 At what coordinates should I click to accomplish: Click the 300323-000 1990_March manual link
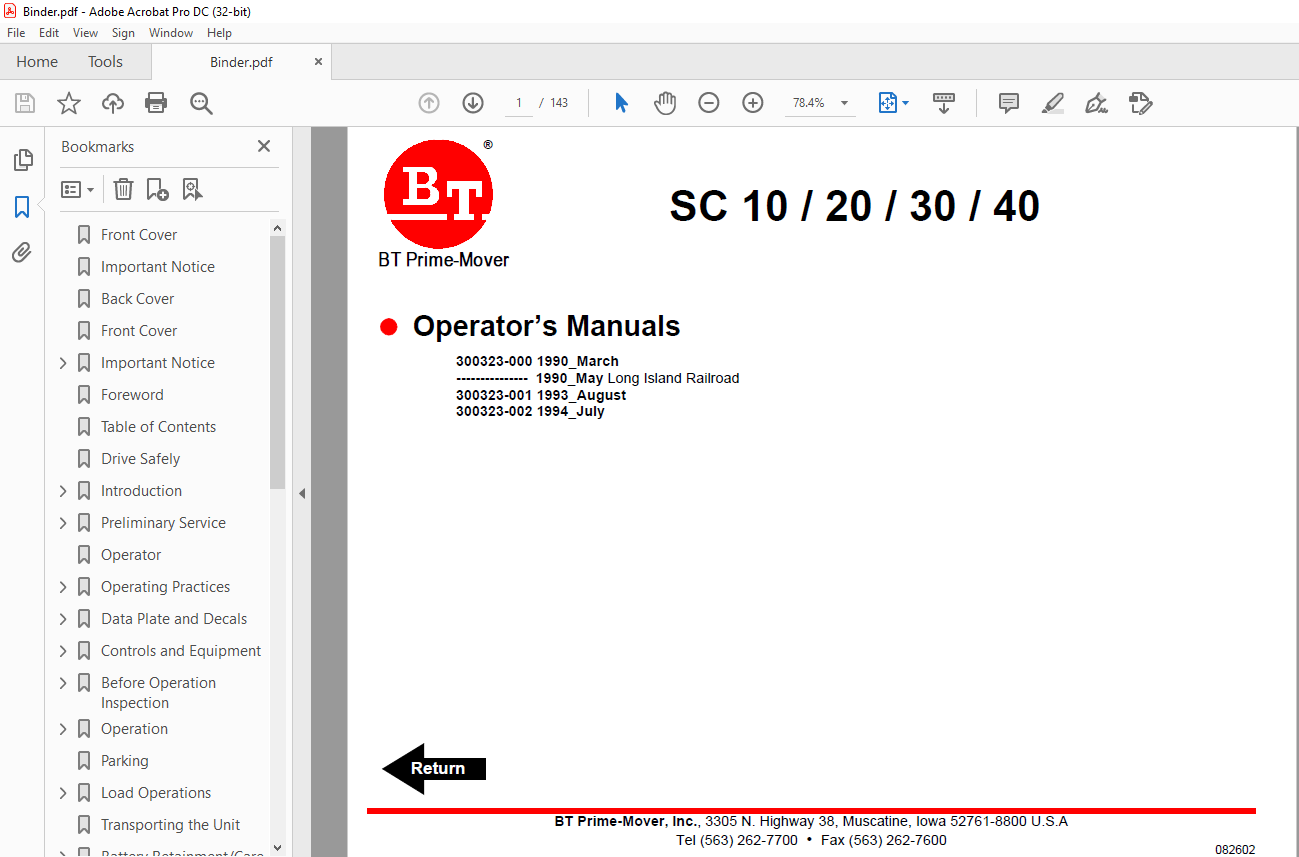coord(537,361)
